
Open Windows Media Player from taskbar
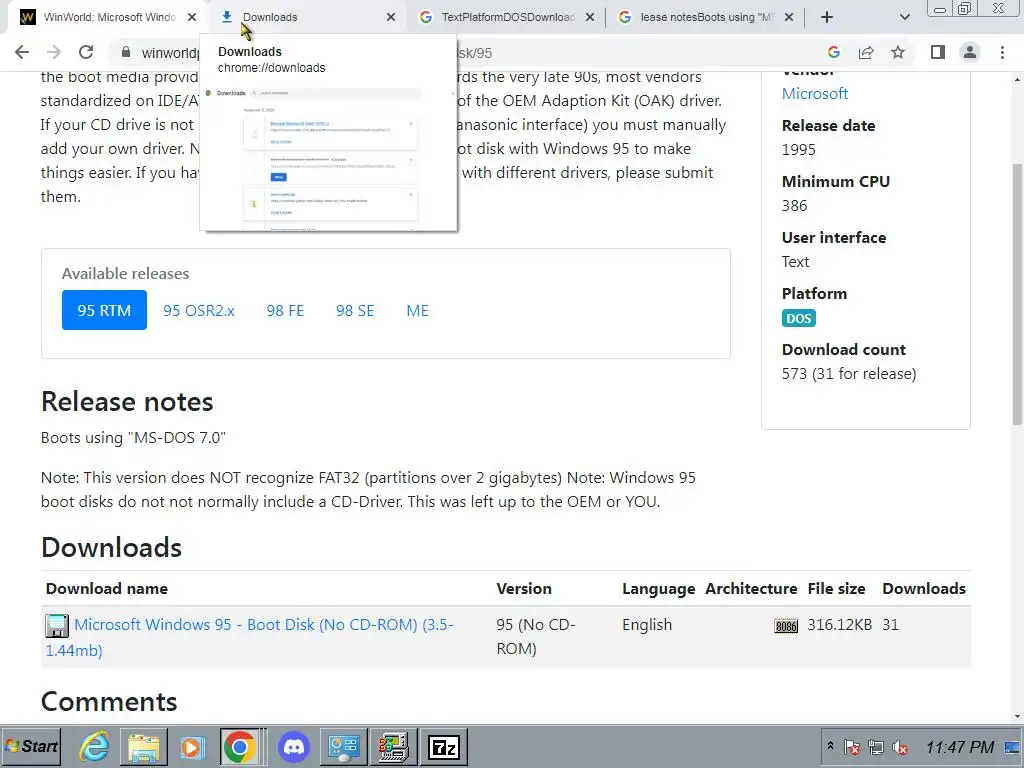[192, 746]
